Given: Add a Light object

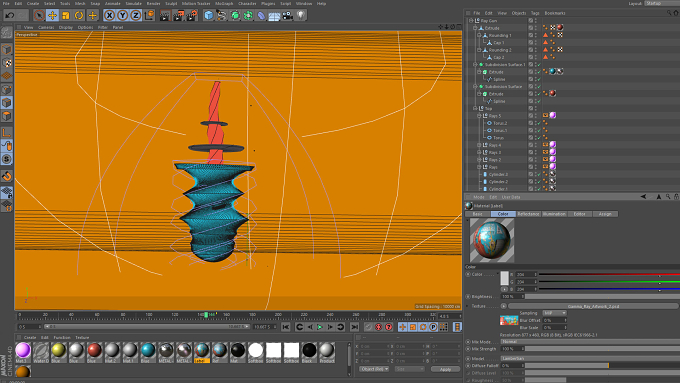Looking at the screenshot, I should tap(301, 16).
